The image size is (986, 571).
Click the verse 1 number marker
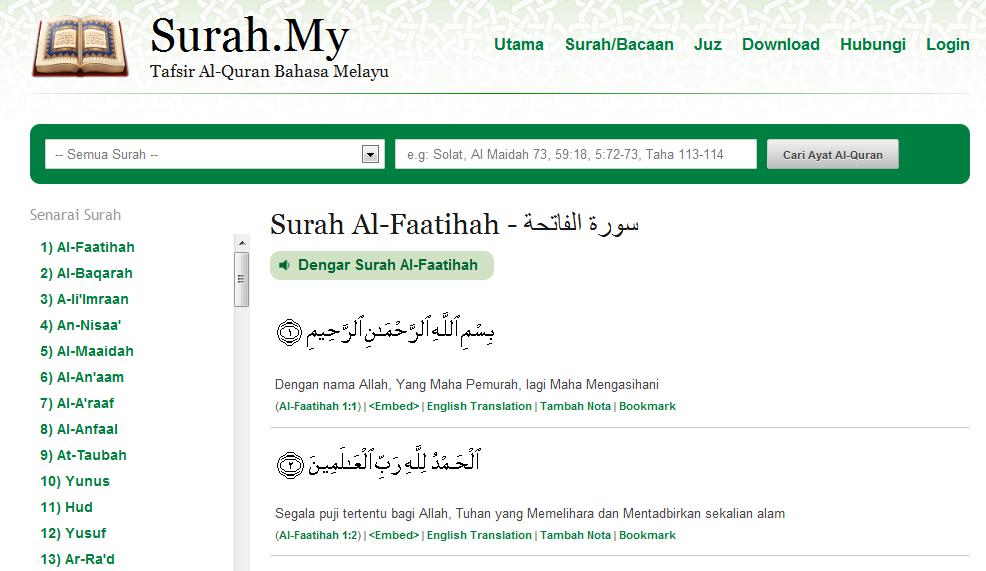289,332
